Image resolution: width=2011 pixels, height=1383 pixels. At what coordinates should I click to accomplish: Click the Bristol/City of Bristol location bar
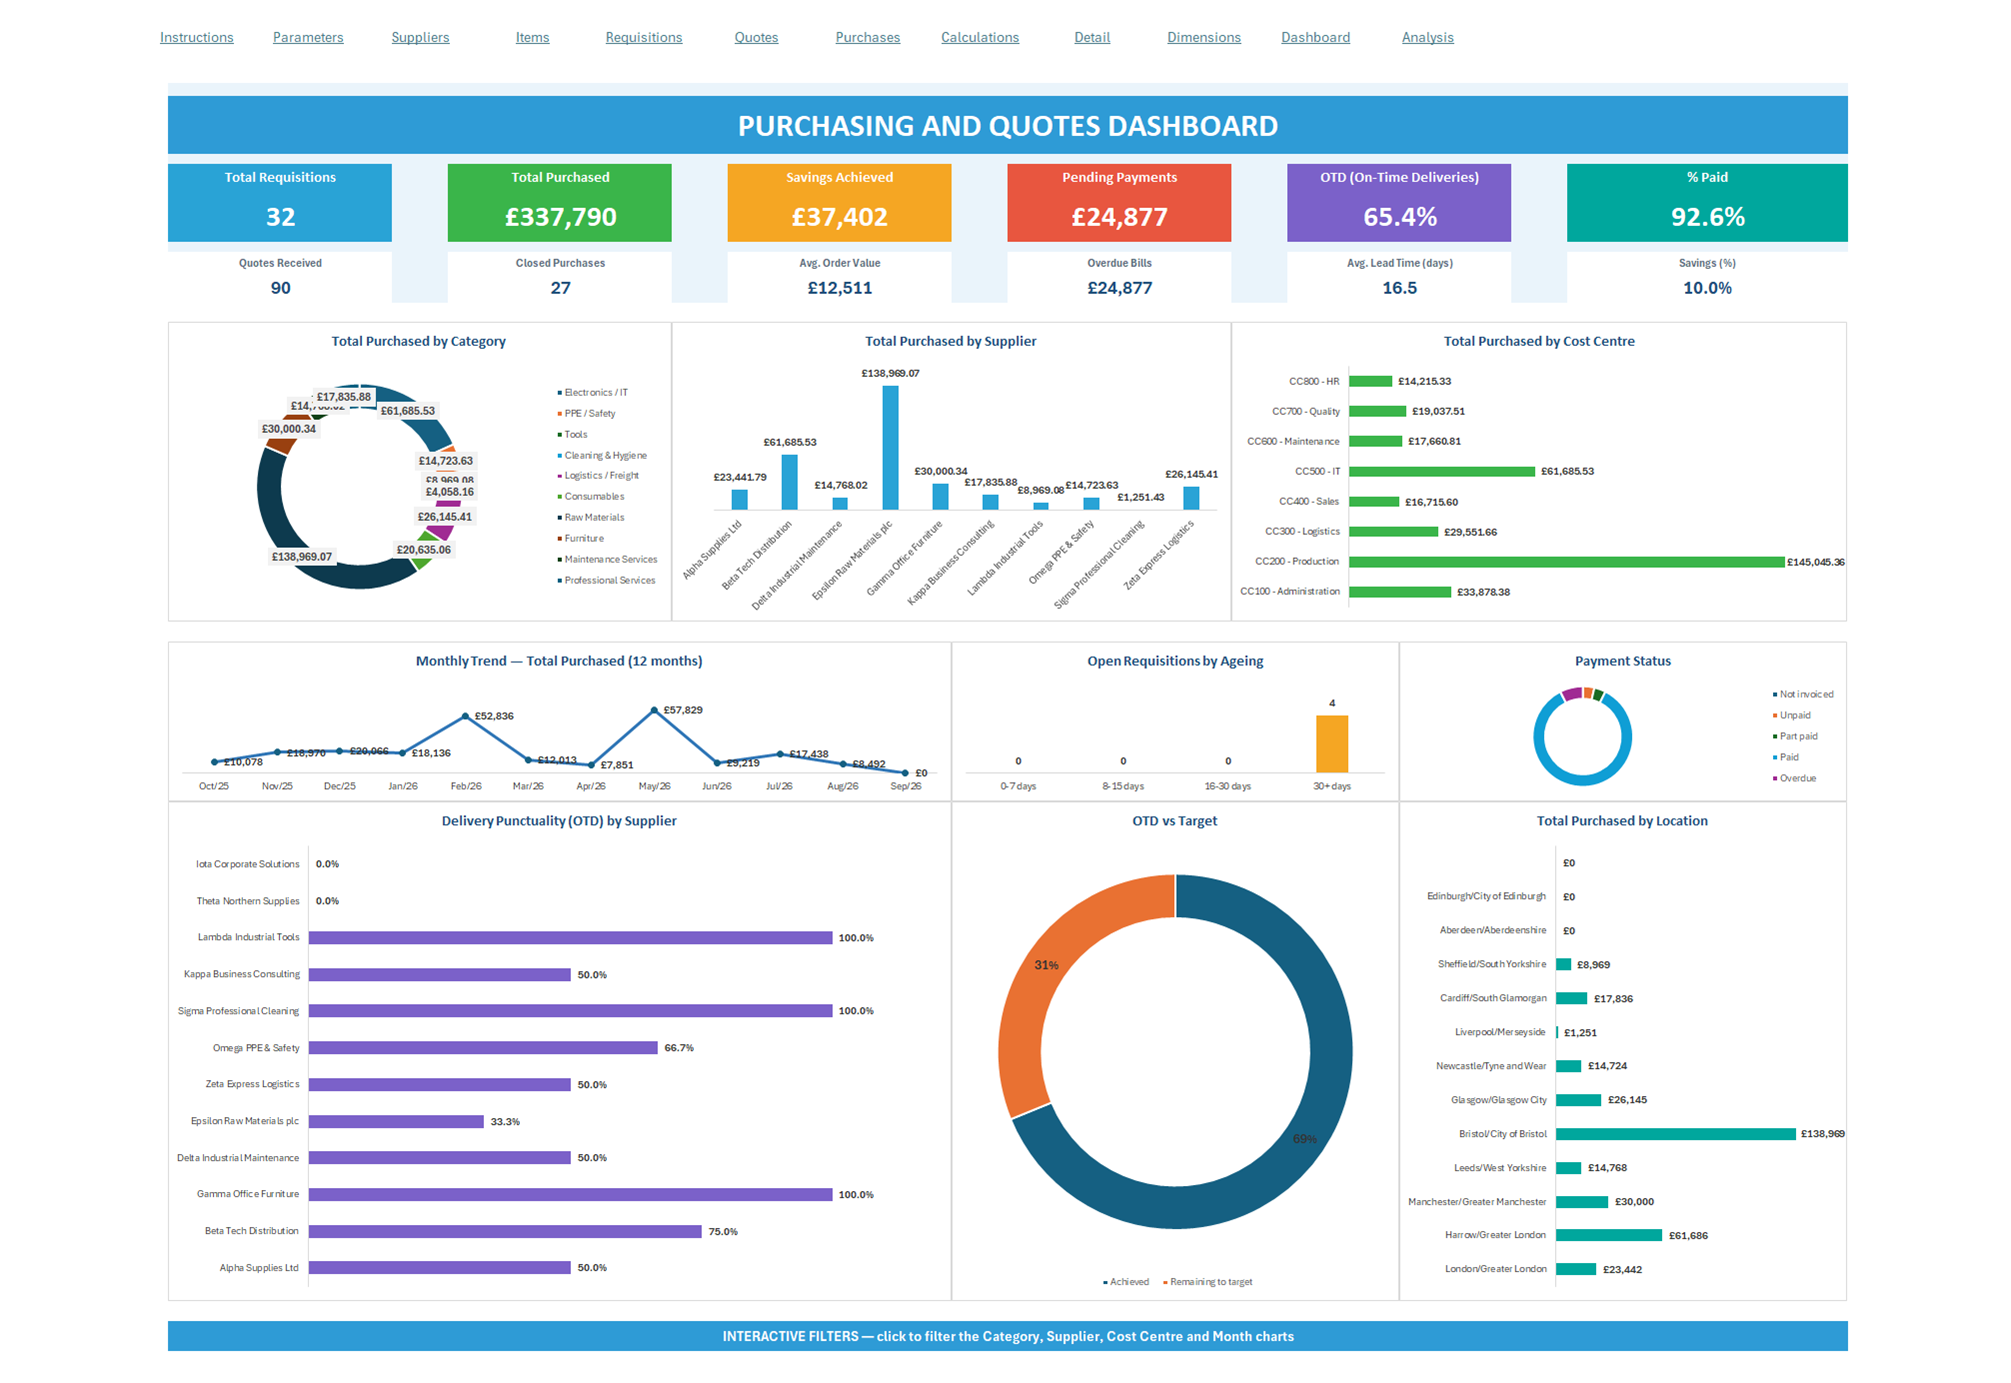[1676, 1134]
